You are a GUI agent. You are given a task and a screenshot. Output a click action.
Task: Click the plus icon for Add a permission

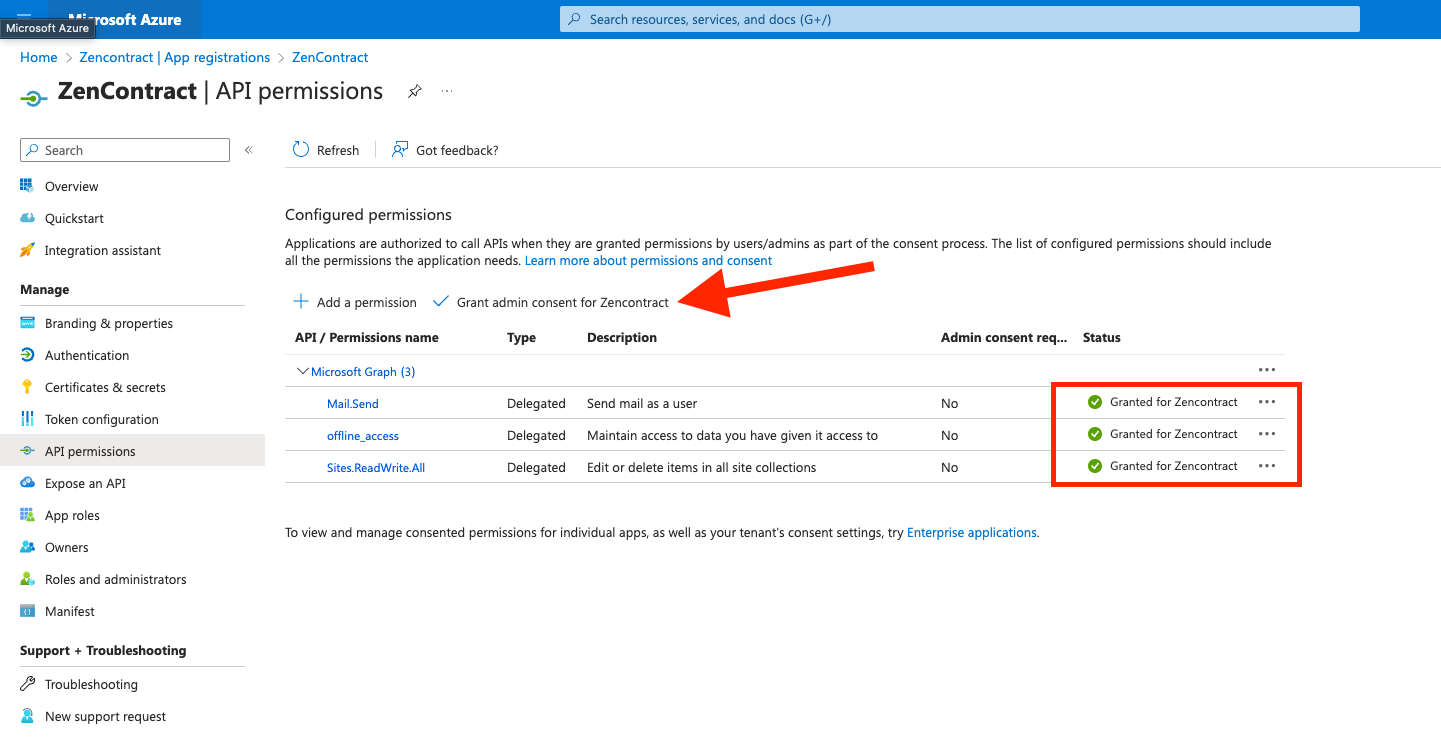tap(300, 302)
